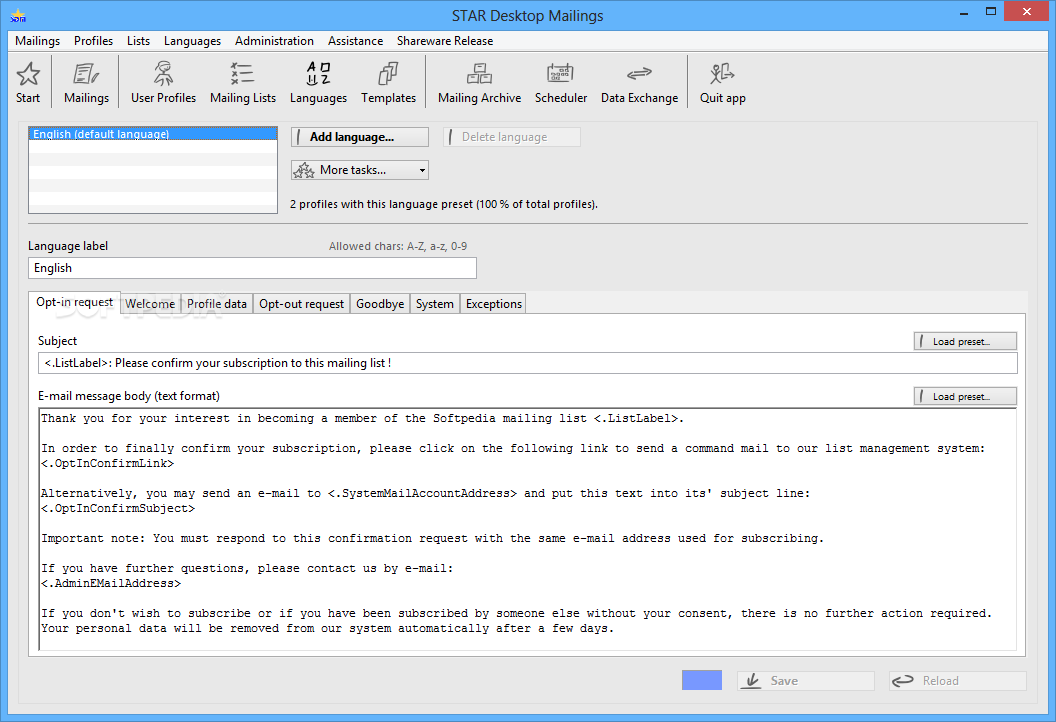Click the Subject input field

pos(528,363)
